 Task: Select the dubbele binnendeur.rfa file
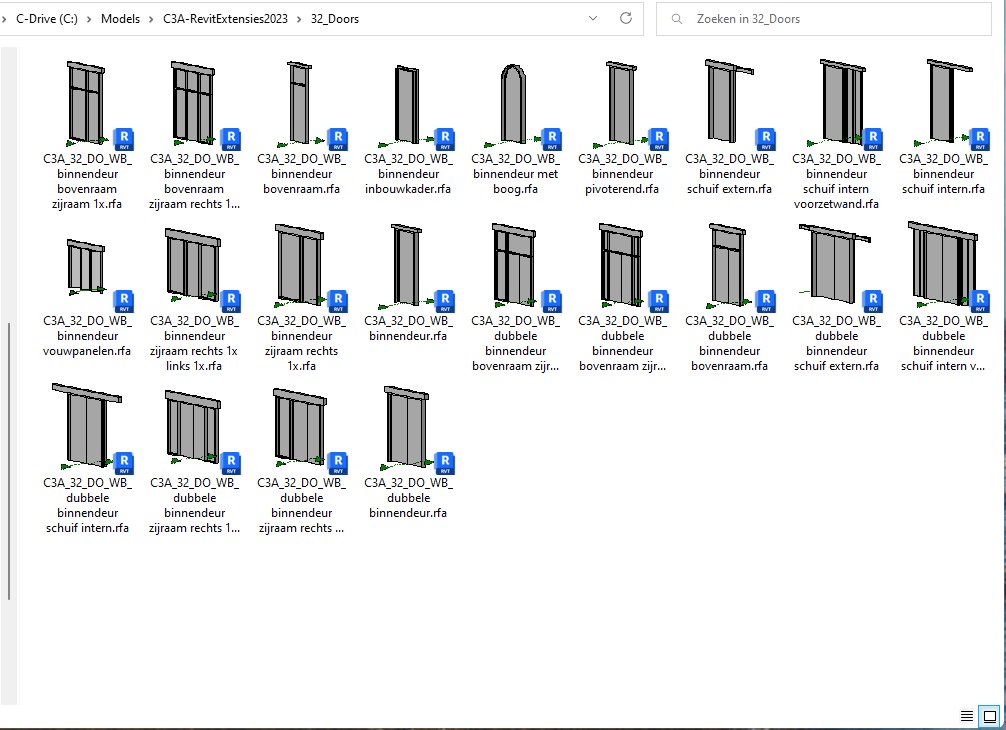click(408, 428)
